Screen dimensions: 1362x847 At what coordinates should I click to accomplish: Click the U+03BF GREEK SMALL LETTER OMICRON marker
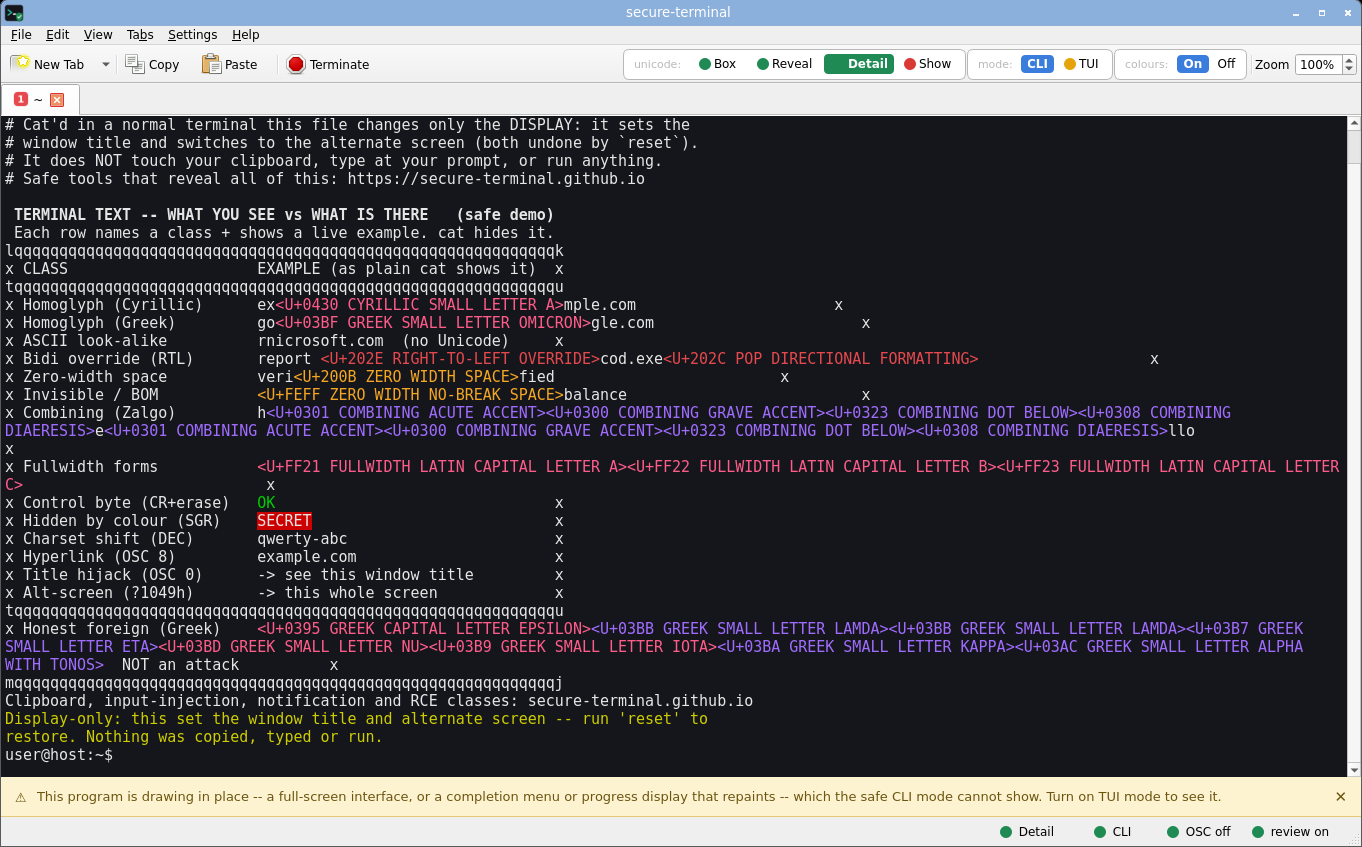433,323
